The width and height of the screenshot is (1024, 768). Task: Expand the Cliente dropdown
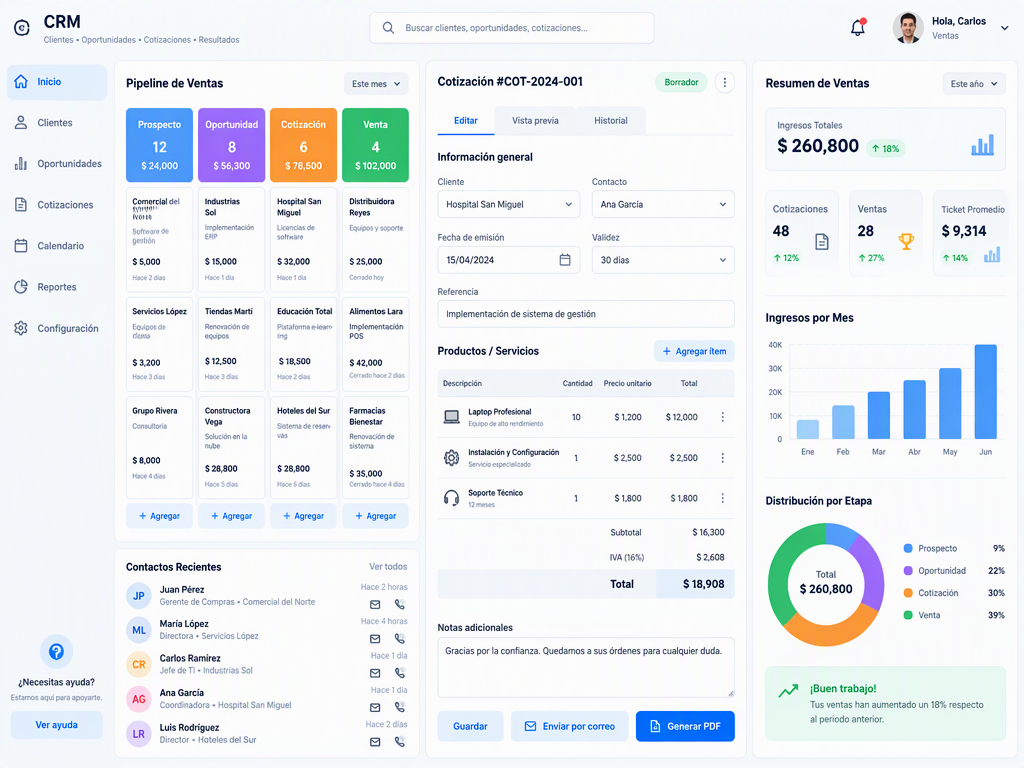tap(509, 204)
